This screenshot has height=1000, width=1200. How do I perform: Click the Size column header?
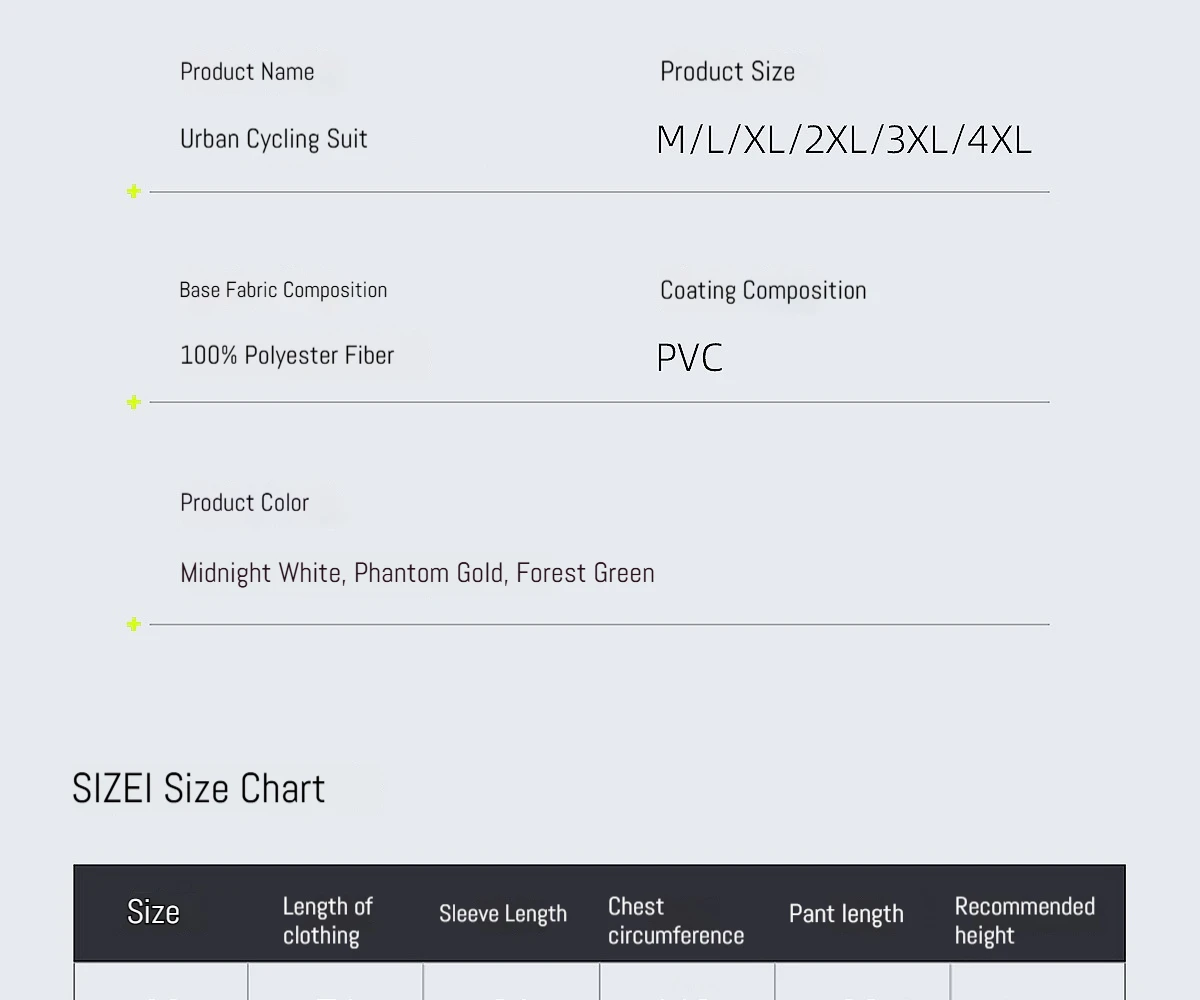153,912
